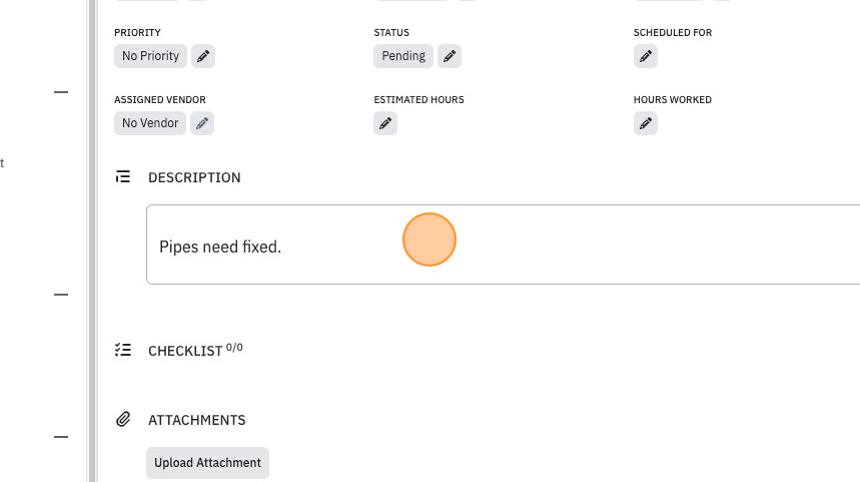
Task: Edit priority with the pencil icon
Action: [x=203, y=56]
